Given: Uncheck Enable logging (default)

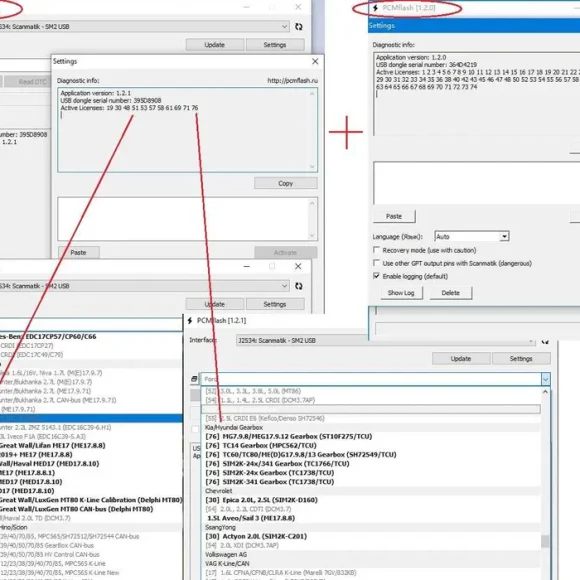Looking at the screenshot, I should (x=376, y=276).
